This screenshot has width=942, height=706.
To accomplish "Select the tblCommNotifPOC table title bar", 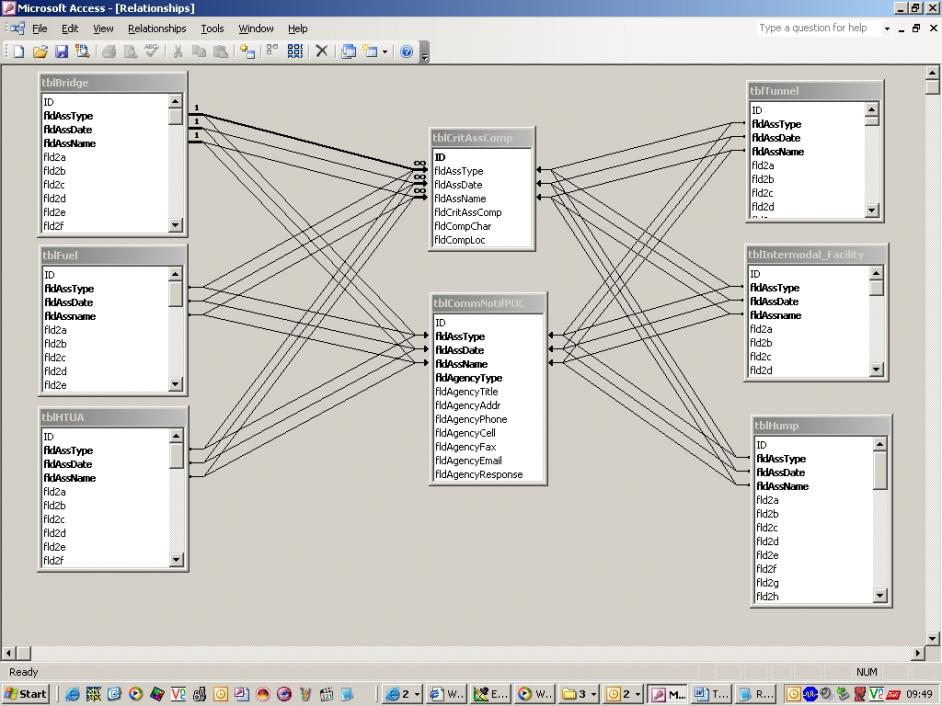I will coord(488,303).
